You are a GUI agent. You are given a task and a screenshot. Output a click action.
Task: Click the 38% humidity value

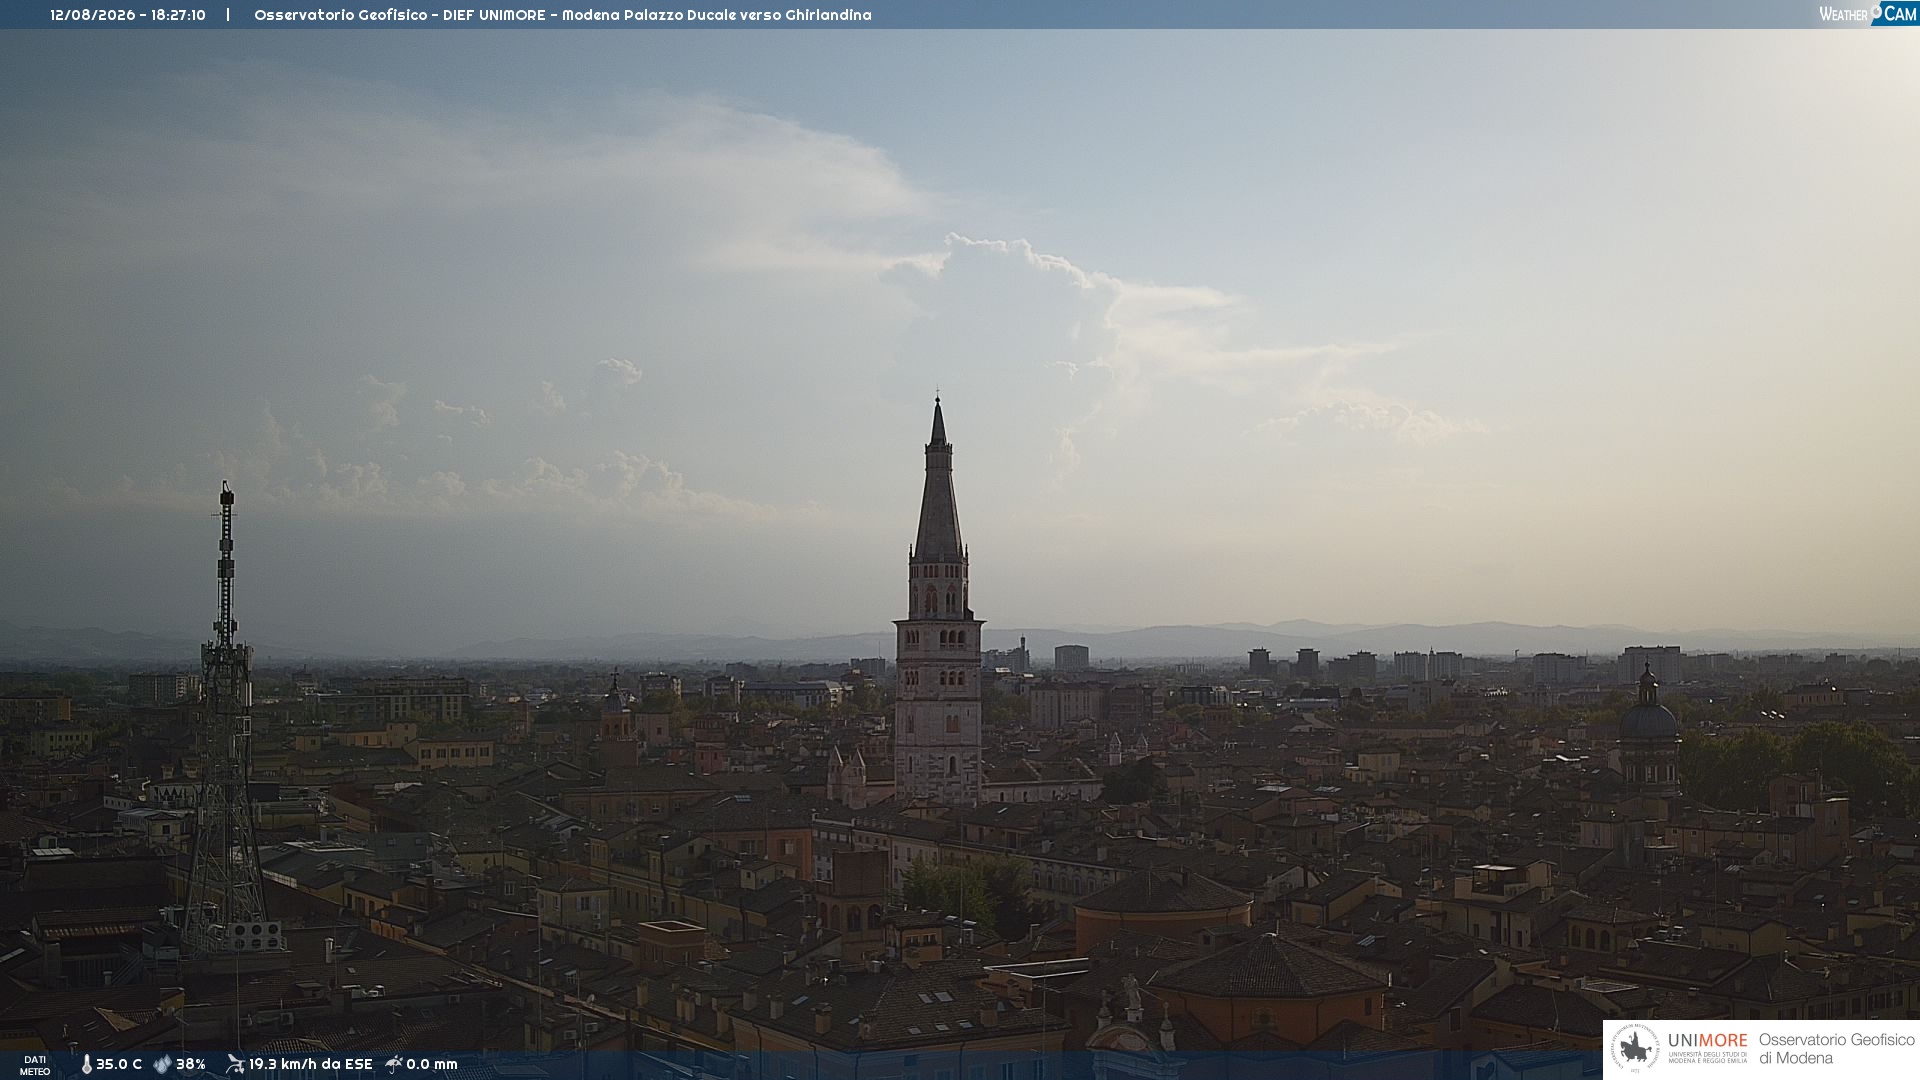[191, 1065]
